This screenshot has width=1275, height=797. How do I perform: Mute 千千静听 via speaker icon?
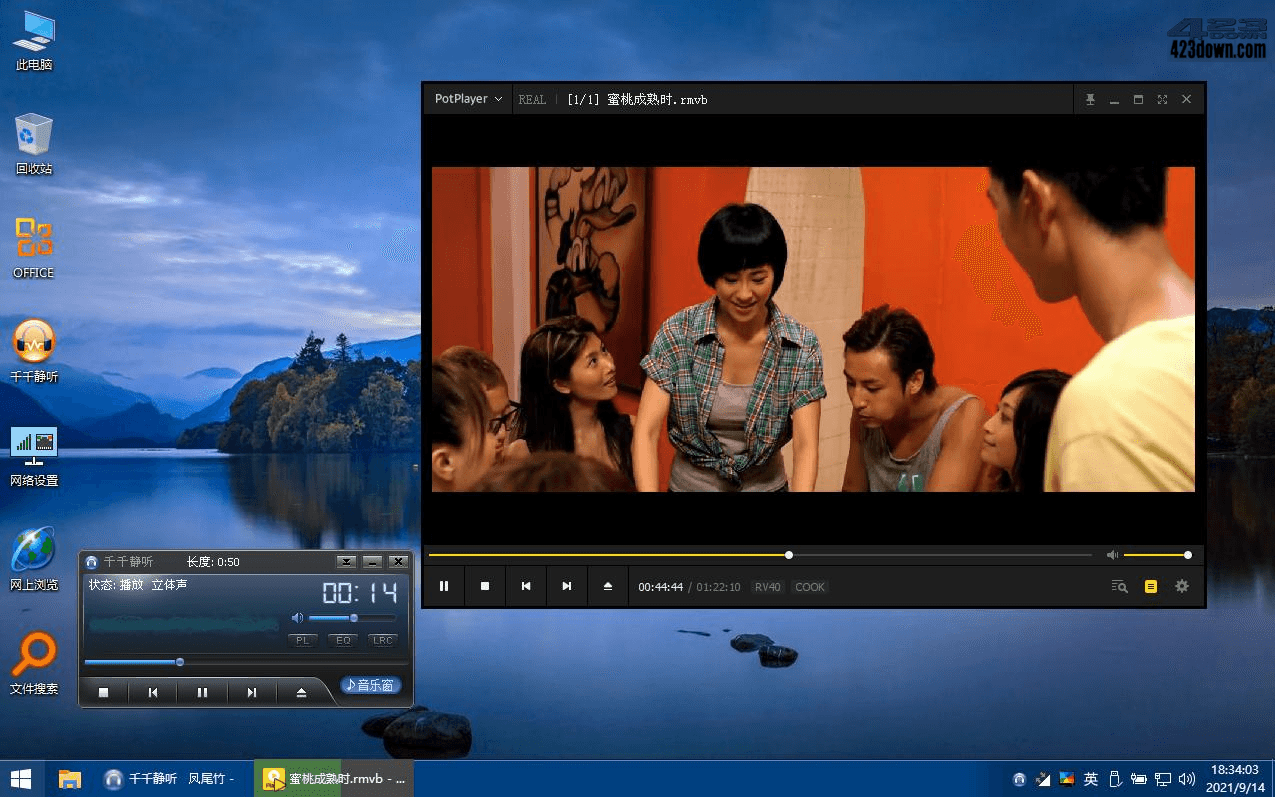click(x=297, y=618)
